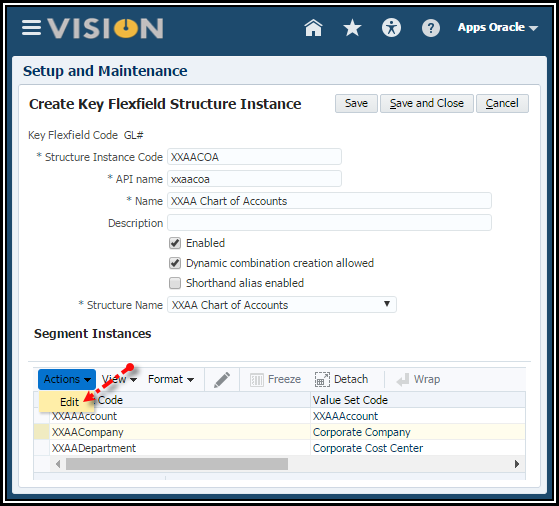Uncheck Dynamic combination creation allowed
559x506 pixels.
(175, 263)
